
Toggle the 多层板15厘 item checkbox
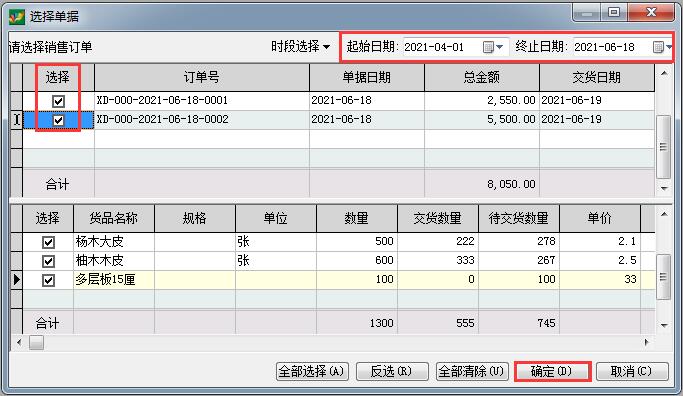[48, 280]
